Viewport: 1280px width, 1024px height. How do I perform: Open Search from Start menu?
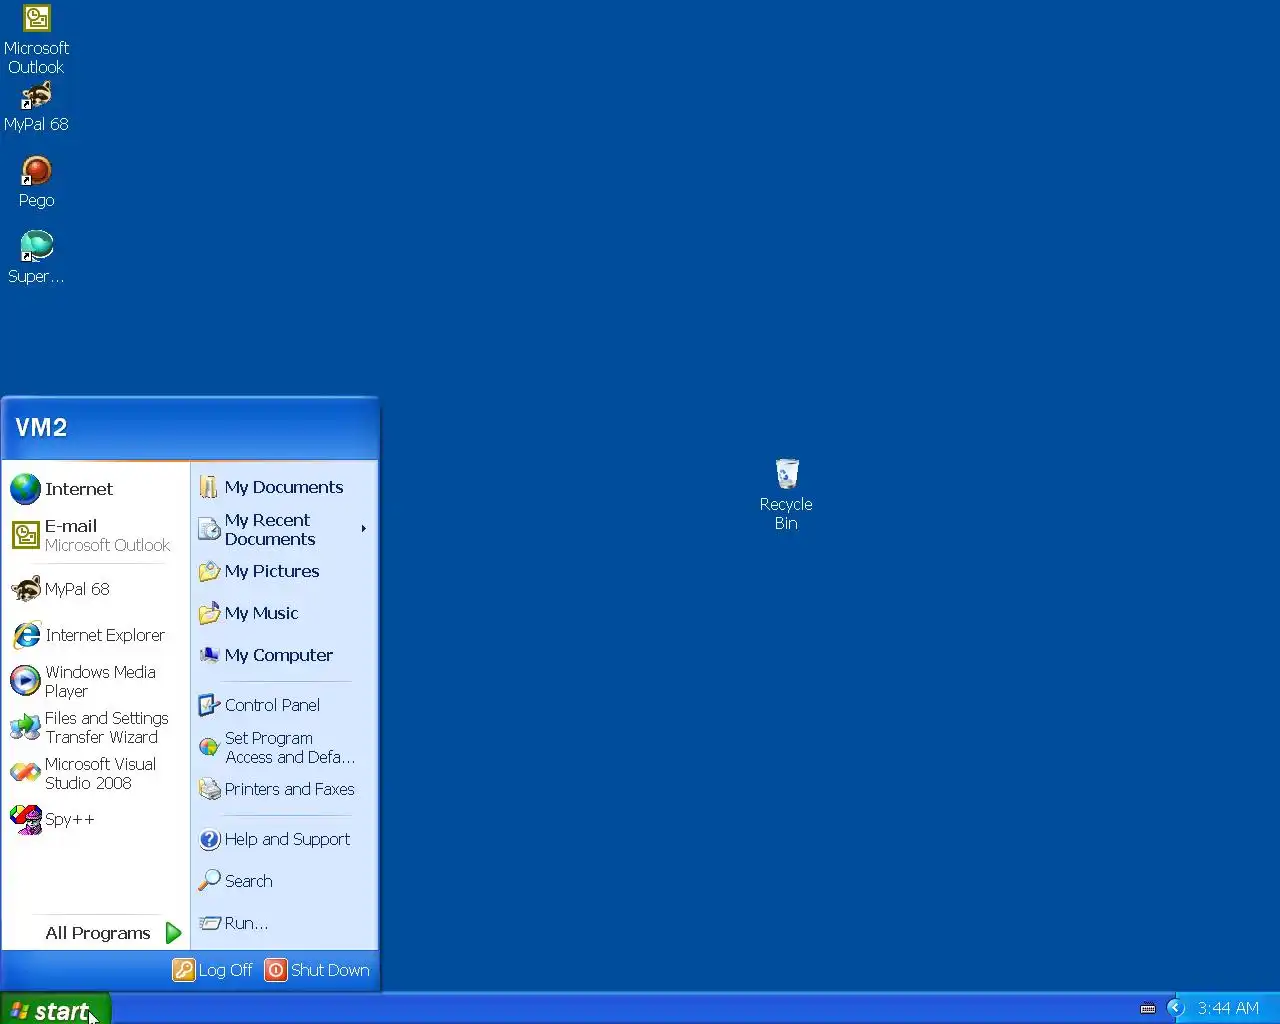pos(284,881)
